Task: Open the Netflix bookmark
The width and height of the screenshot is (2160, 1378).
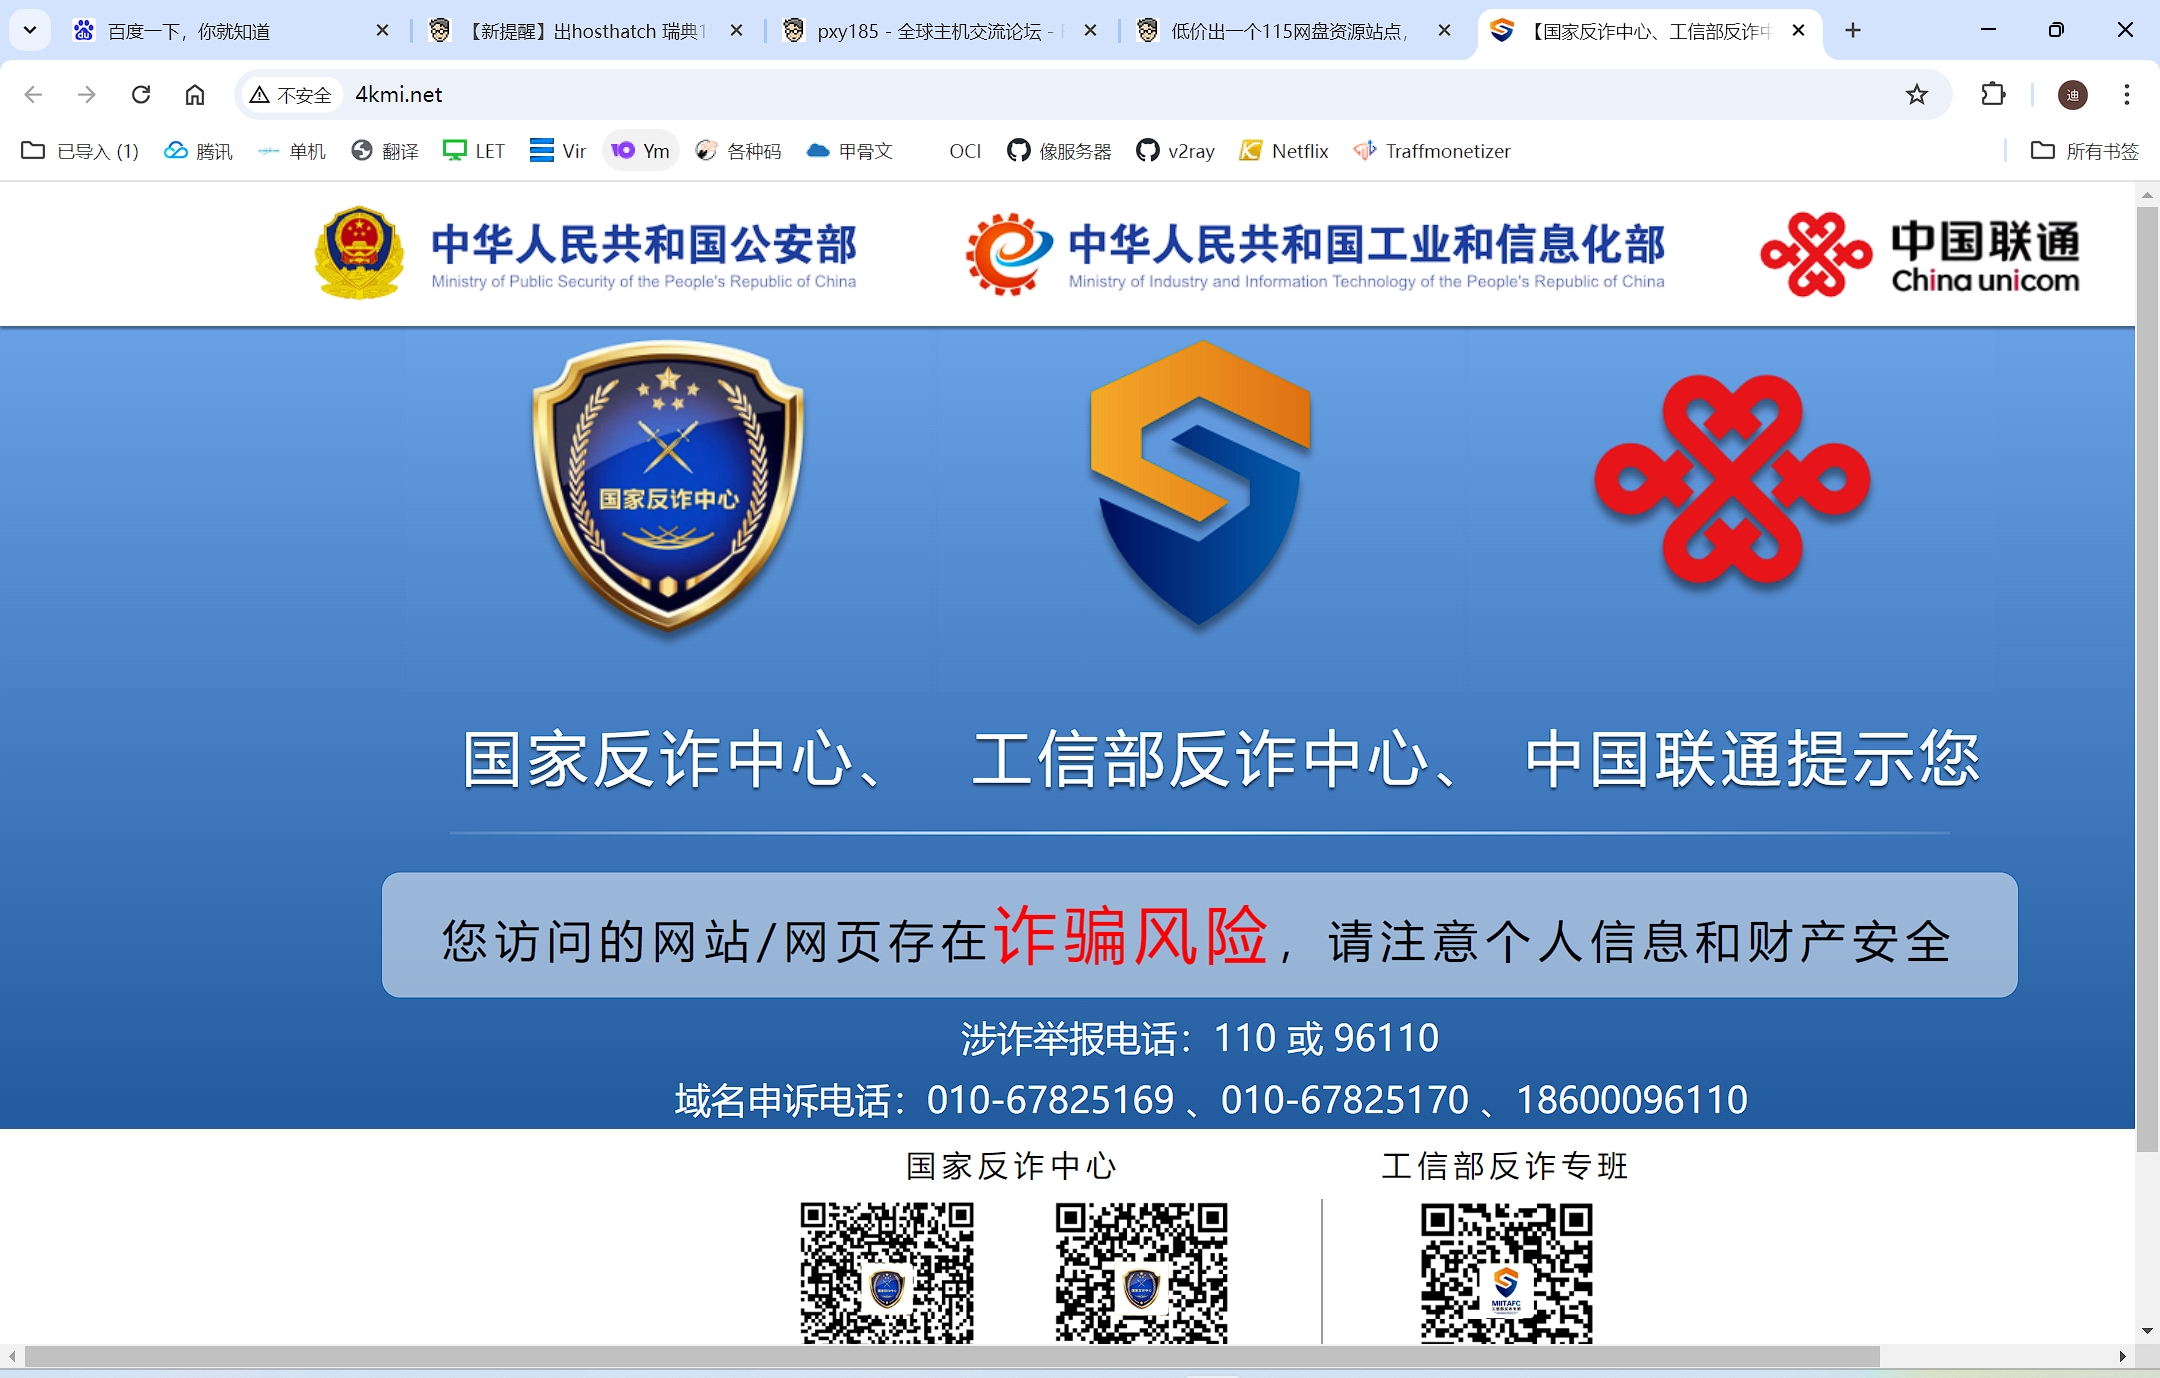Action: 1285,151
